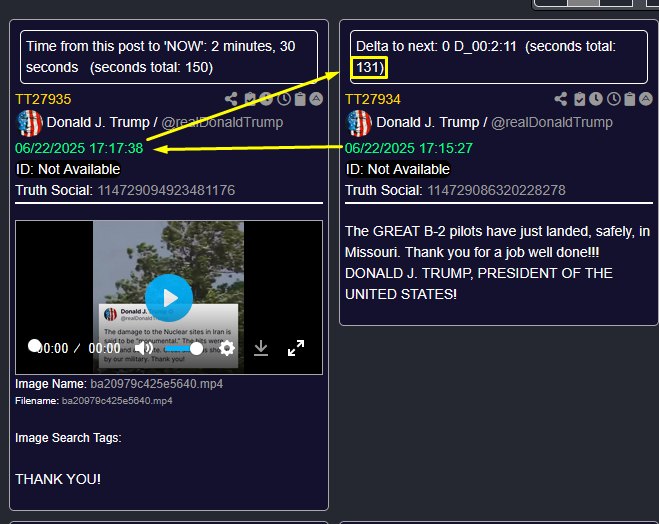Click Filename value ba20979c425e5640.mp4
Viewport: 659px width, 524px height.
(x=117, y=401)
